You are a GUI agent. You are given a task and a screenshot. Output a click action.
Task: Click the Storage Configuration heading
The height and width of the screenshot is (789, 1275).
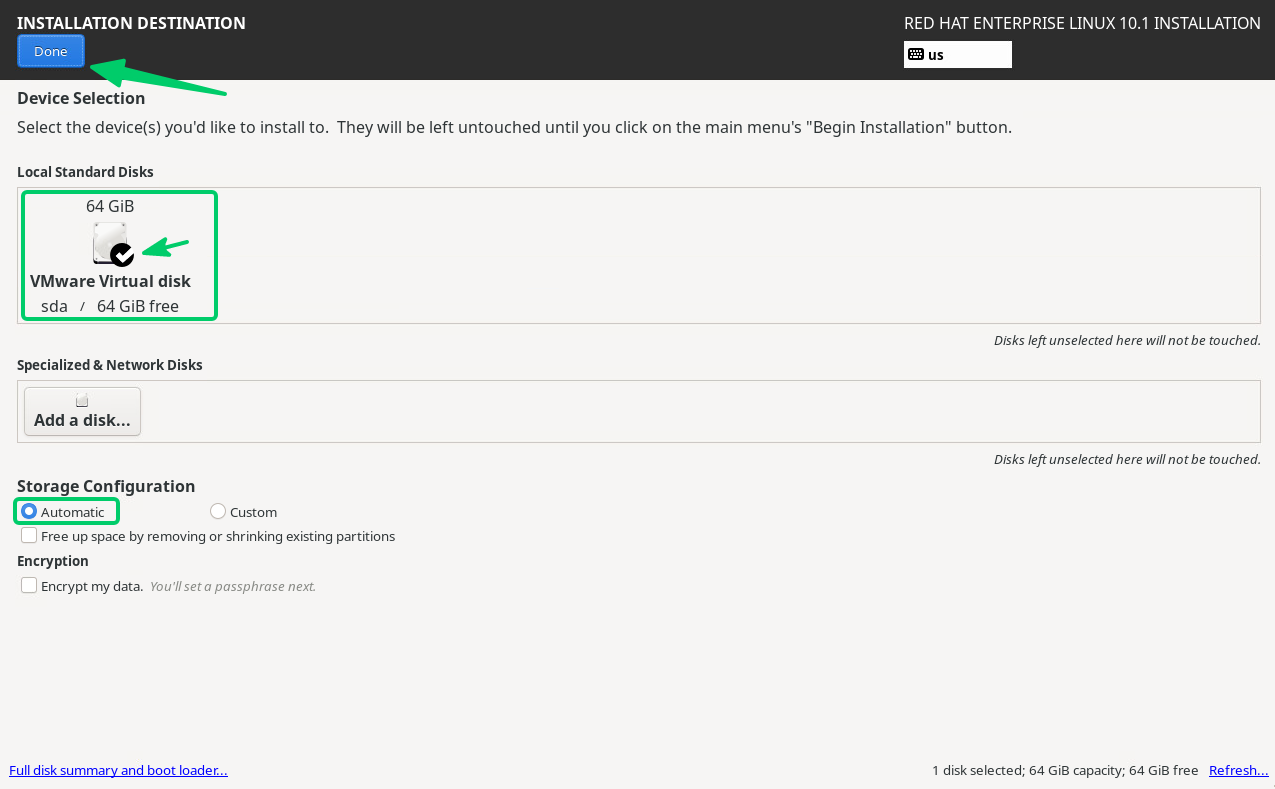pyautogui.click(x=106, y=486)
